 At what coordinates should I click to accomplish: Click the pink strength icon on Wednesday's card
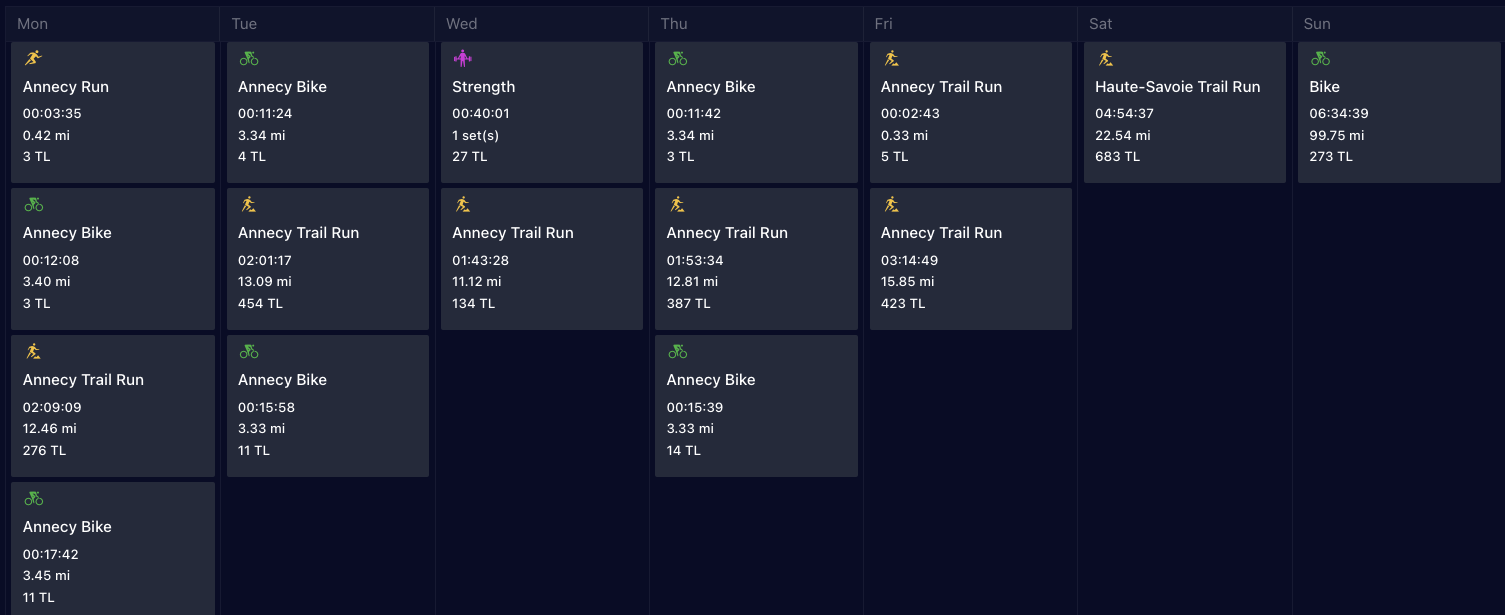coord(462,58)
